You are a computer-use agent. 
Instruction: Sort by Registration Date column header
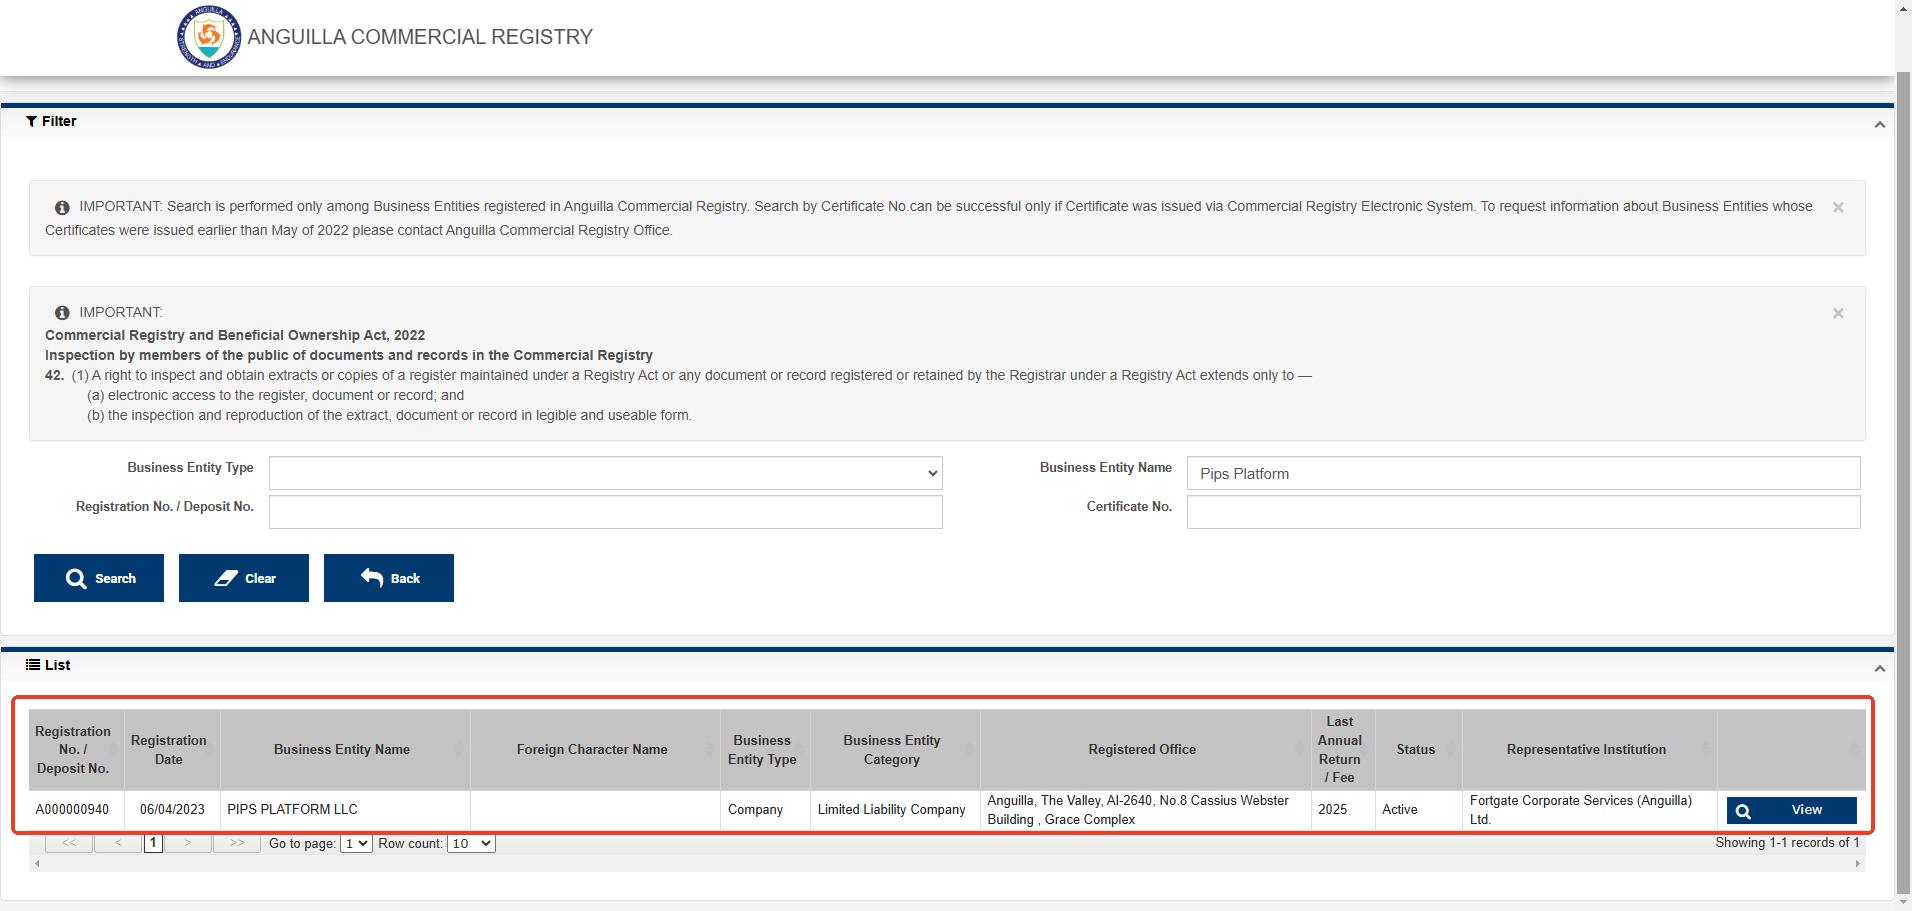(x=169, y=750)
